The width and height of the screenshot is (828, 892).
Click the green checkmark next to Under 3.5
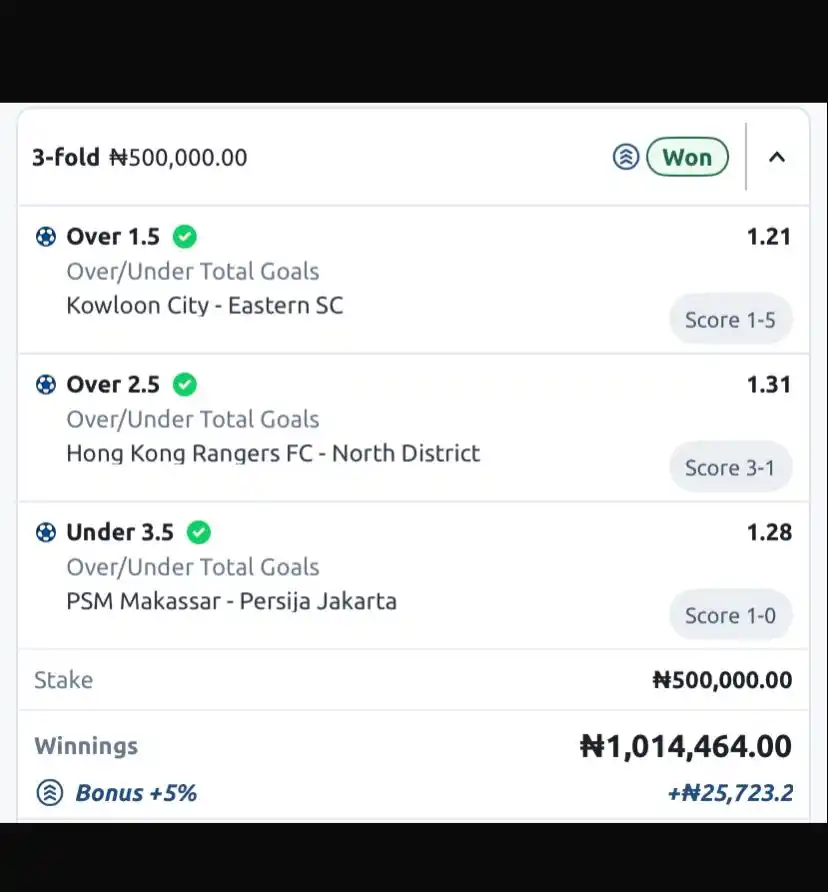199,533
